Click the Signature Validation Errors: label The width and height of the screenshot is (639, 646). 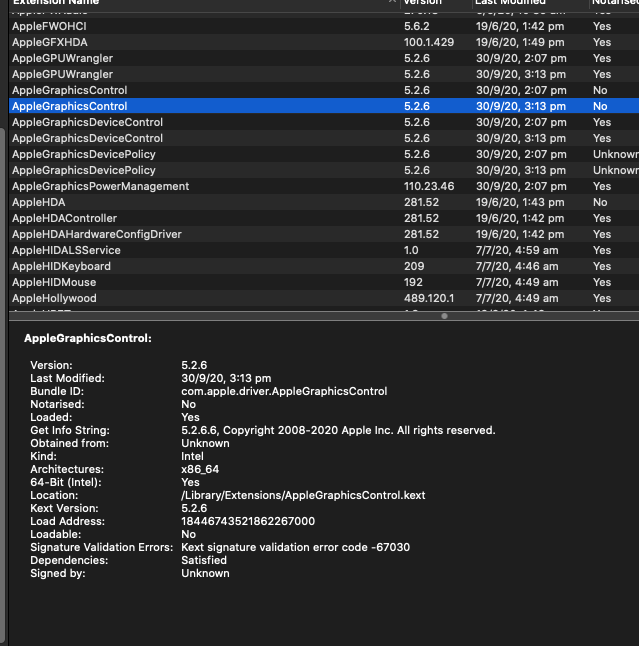click(x=102, y=548)
